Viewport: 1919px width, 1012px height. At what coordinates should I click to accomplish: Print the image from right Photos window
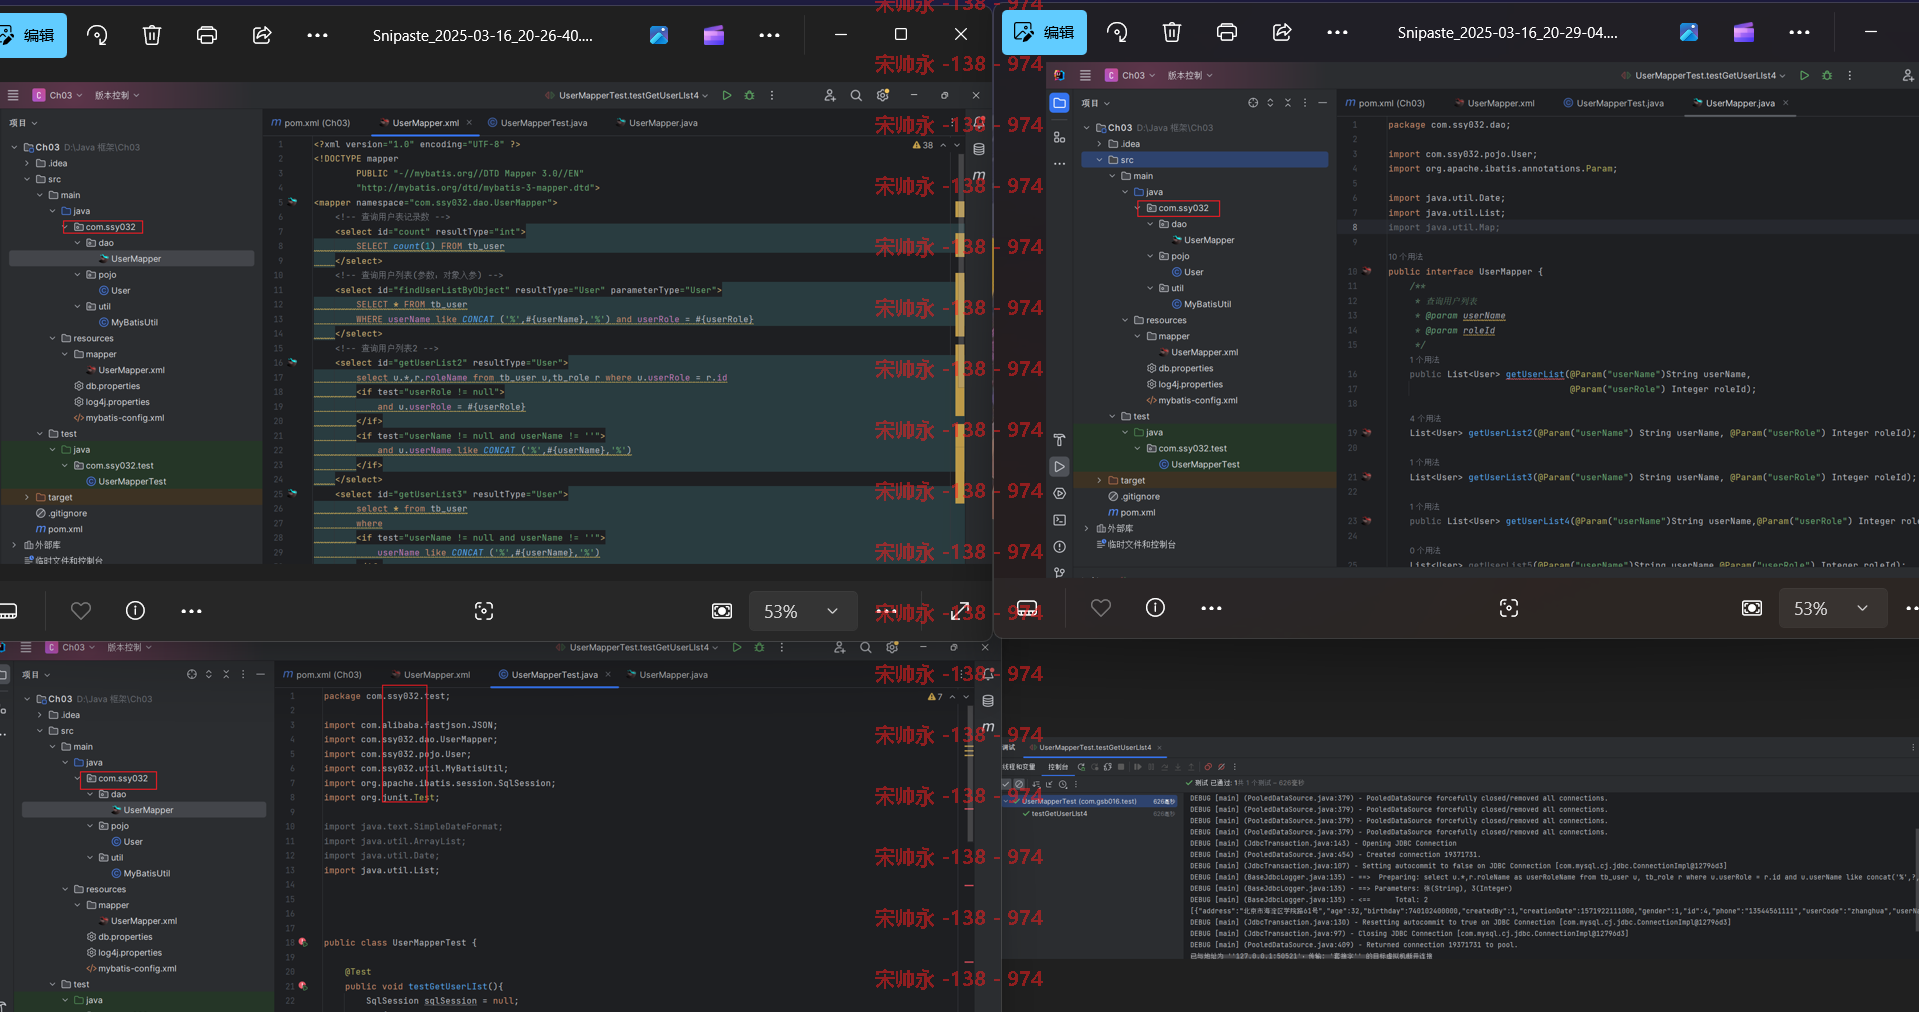[1227, 33]
